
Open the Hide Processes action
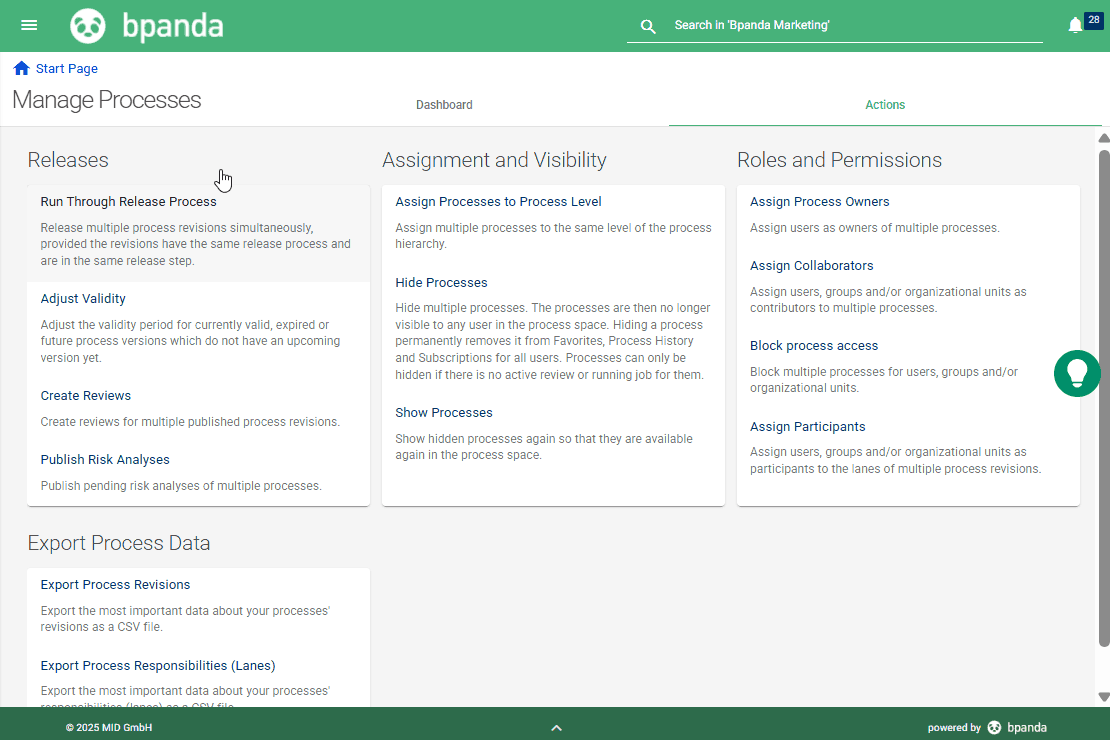441,282
